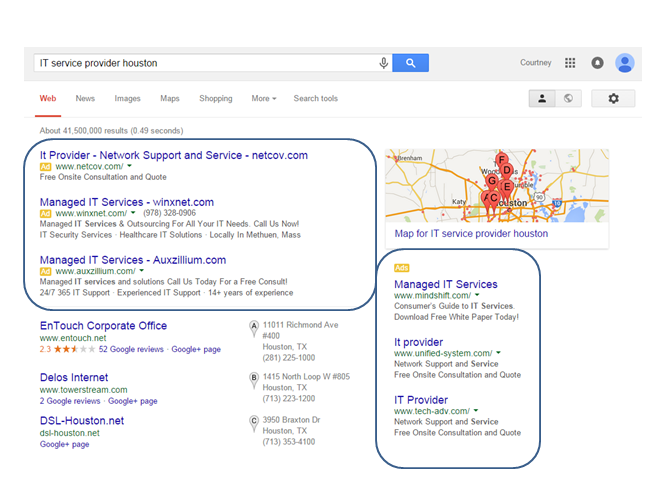Viewport: 668px width, 493px height.
Task: Expand dropdown arrow next to www.unified-system.com
Action: [498, 353]
